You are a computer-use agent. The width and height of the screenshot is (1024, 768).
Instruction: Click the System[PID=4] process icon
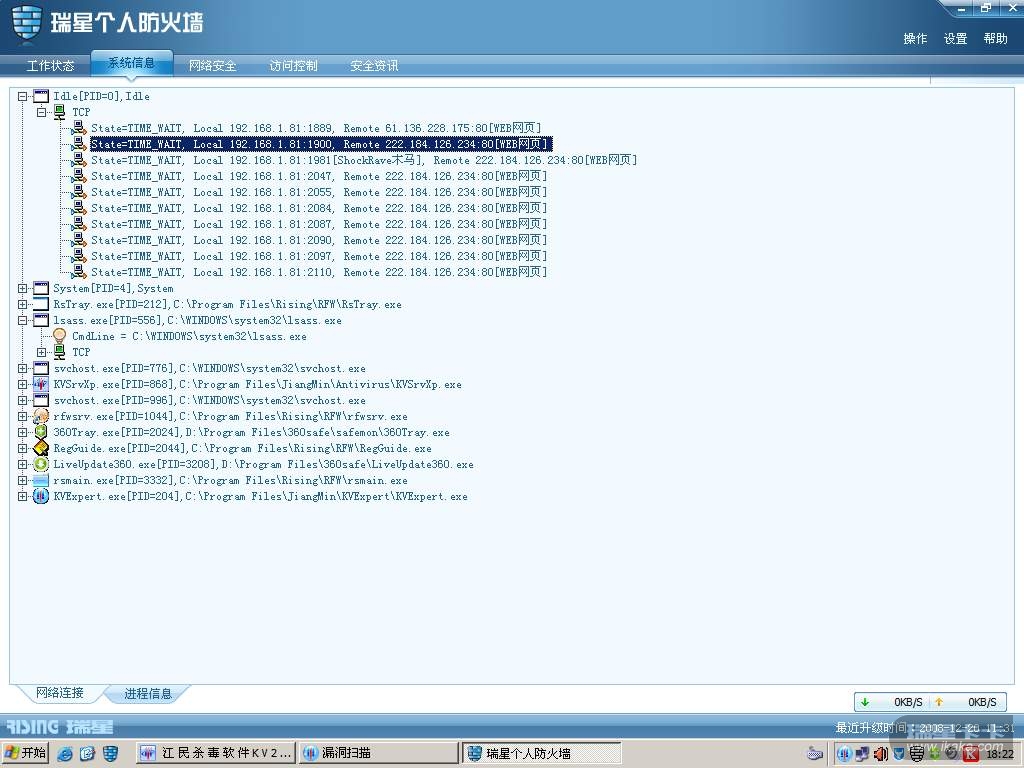pos(41,288)
